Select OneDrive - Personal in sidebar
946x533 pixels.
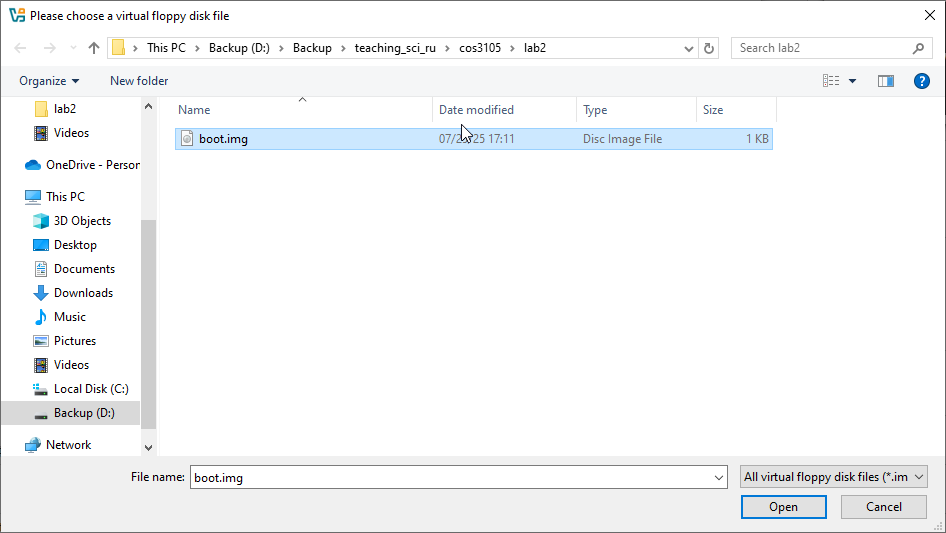(92, 165)
